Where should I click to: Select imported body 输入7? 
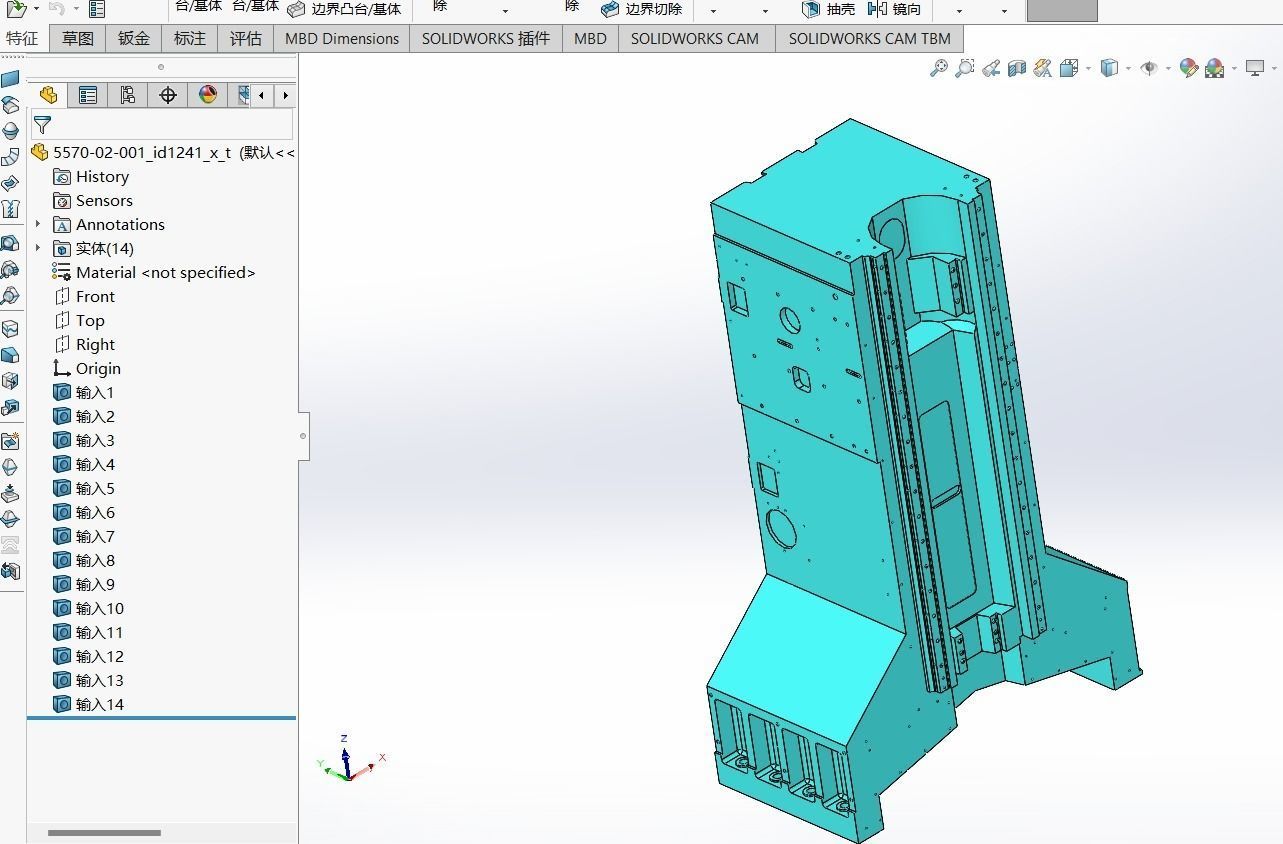tap(95, 536)
